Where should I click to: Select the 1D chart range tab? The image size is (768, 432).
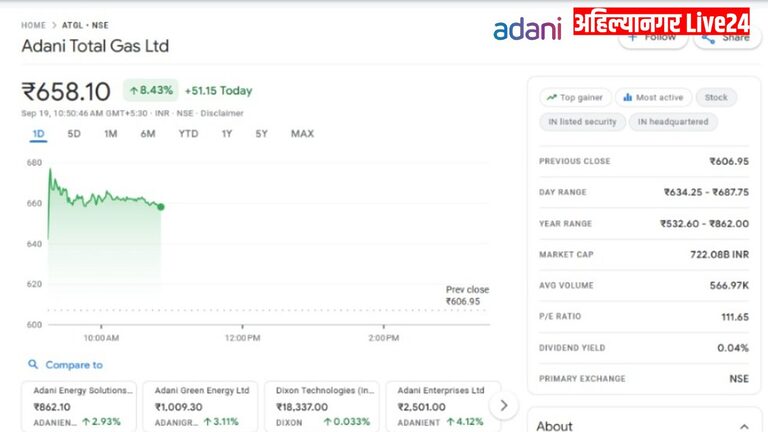coord(38,134)
